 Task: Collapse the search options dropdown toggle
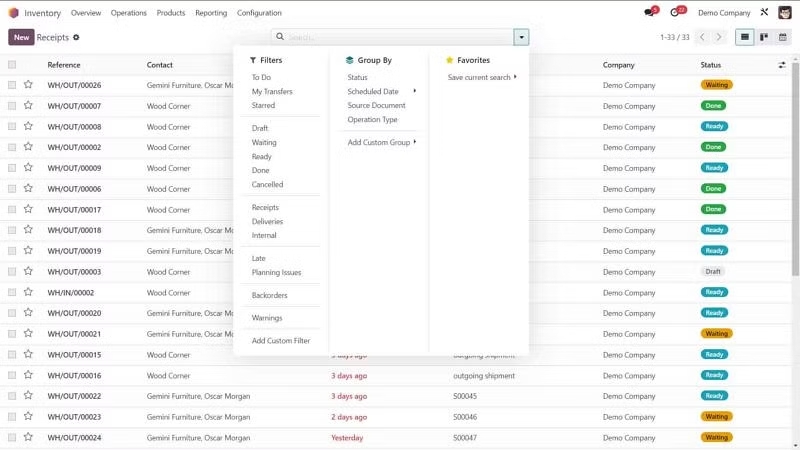521,37
